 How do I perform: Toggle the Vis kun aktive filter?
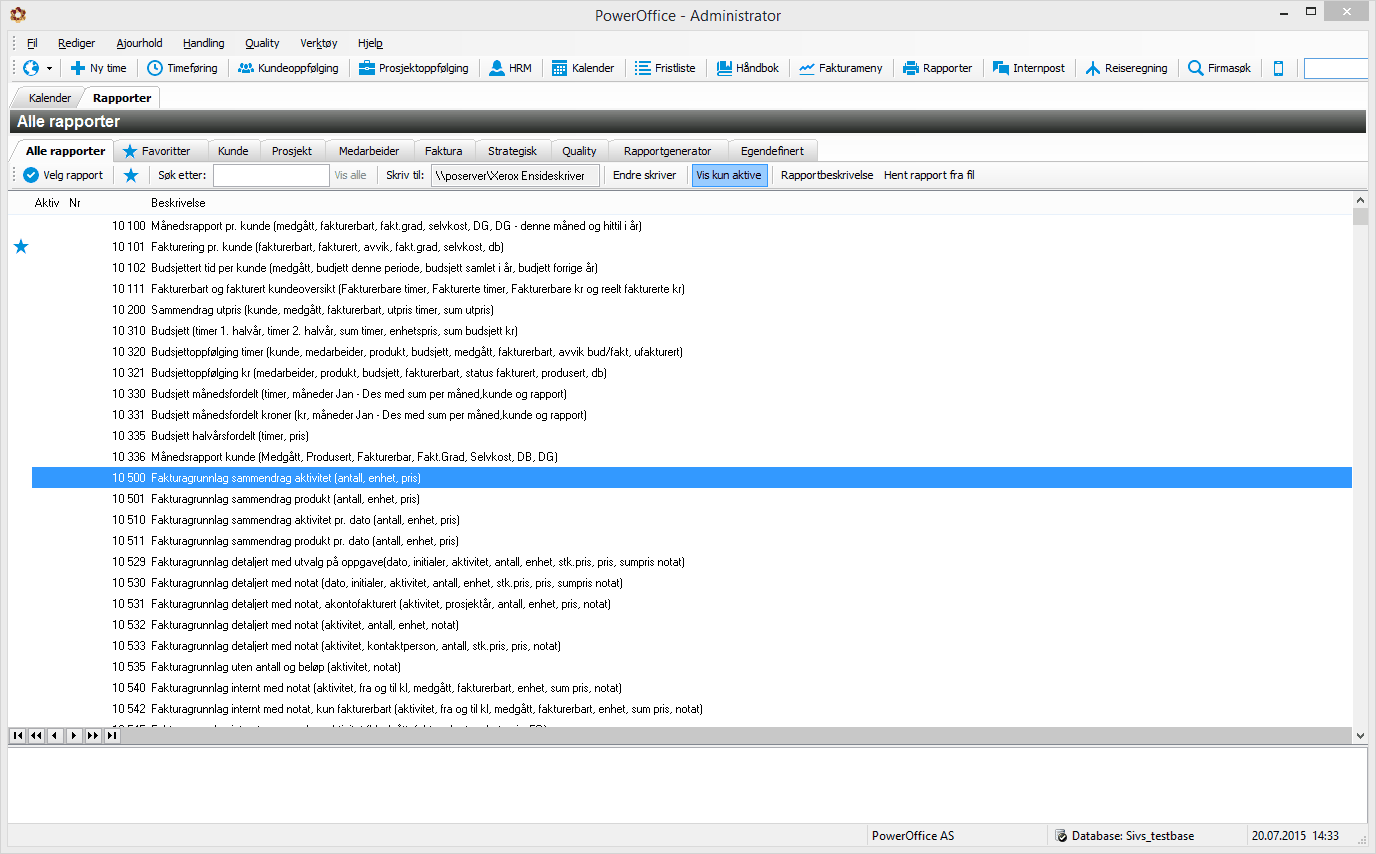click(x=729, y=175)
